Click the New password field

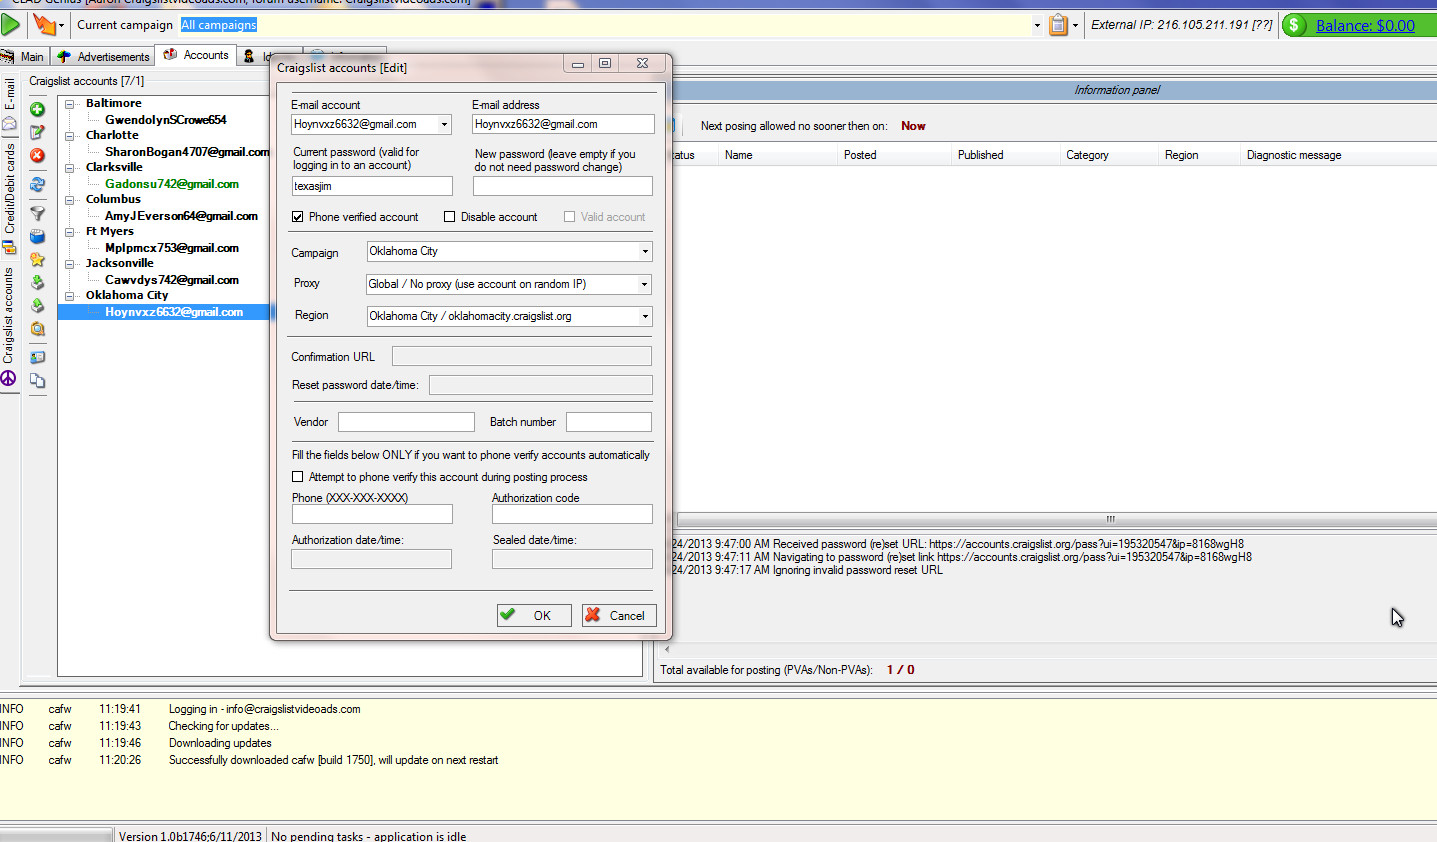[563, 186]
